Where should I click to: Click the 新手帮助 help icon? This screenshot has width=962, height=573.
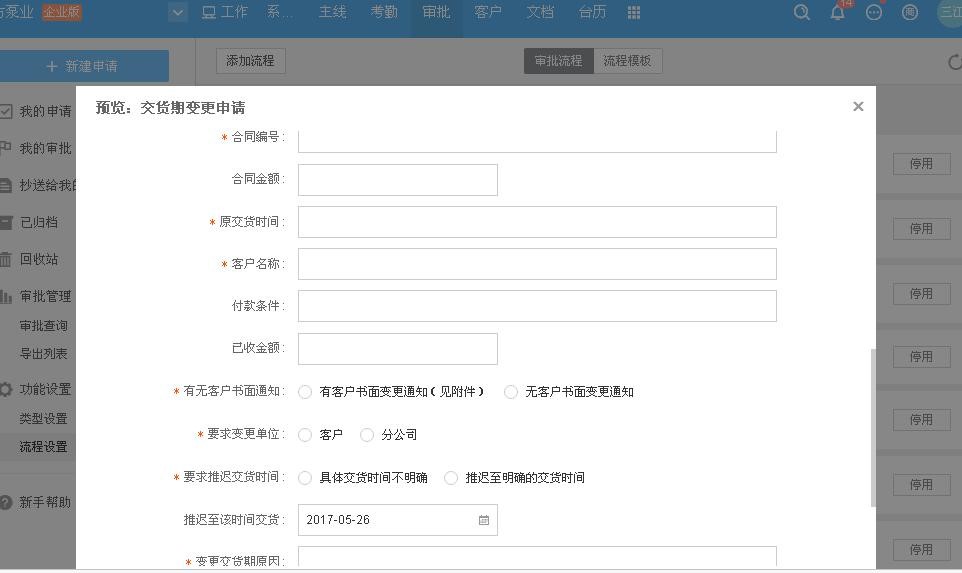(6, 502)
